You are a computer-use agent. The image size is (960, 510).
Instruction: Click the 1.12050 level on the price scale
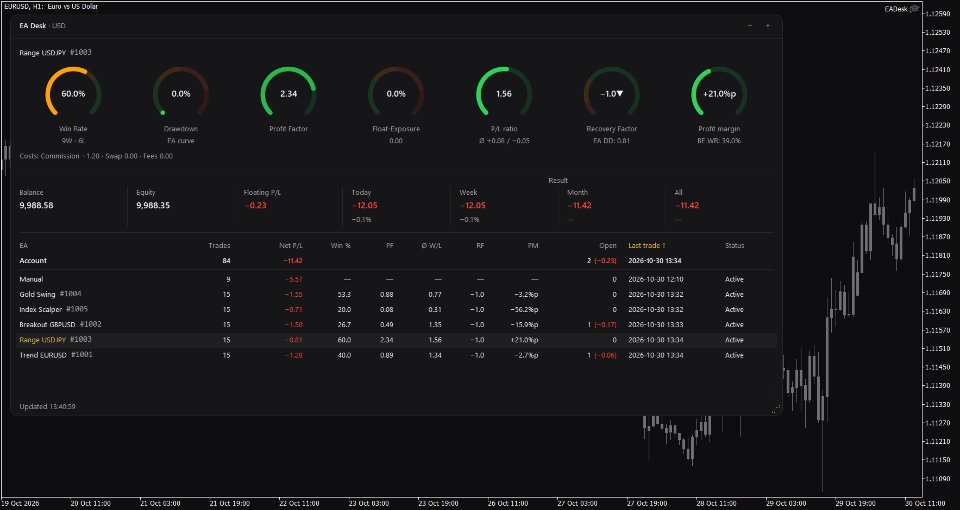940,181
